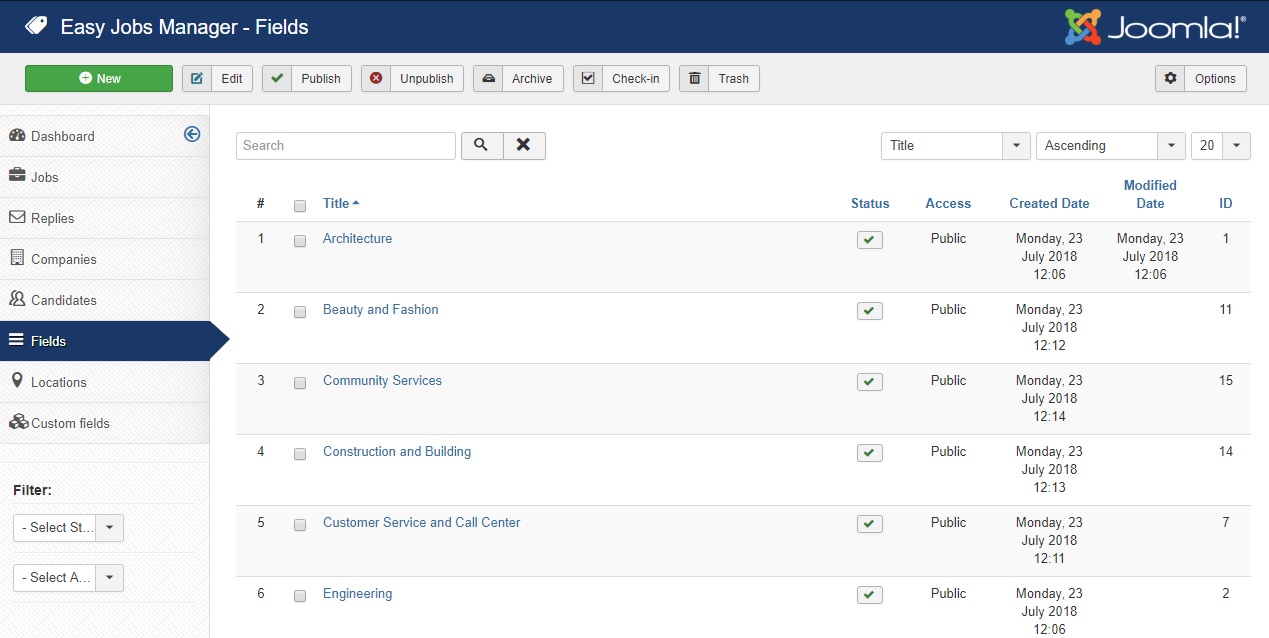Check the Customer Service and Call Center checkbox

(x=300, y=525)
